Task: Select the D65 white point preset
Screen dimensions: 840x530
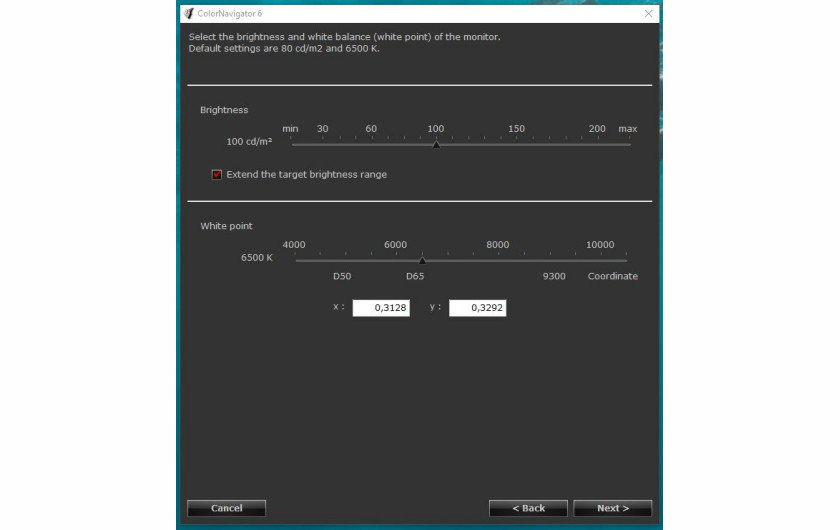Action: point(415,276)
